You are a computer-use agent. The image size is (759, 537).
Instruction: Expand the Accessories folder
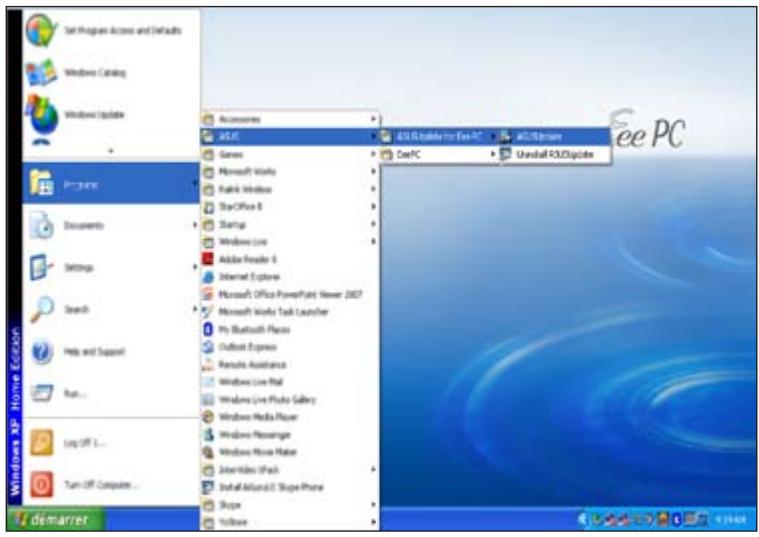coord(290,119)
